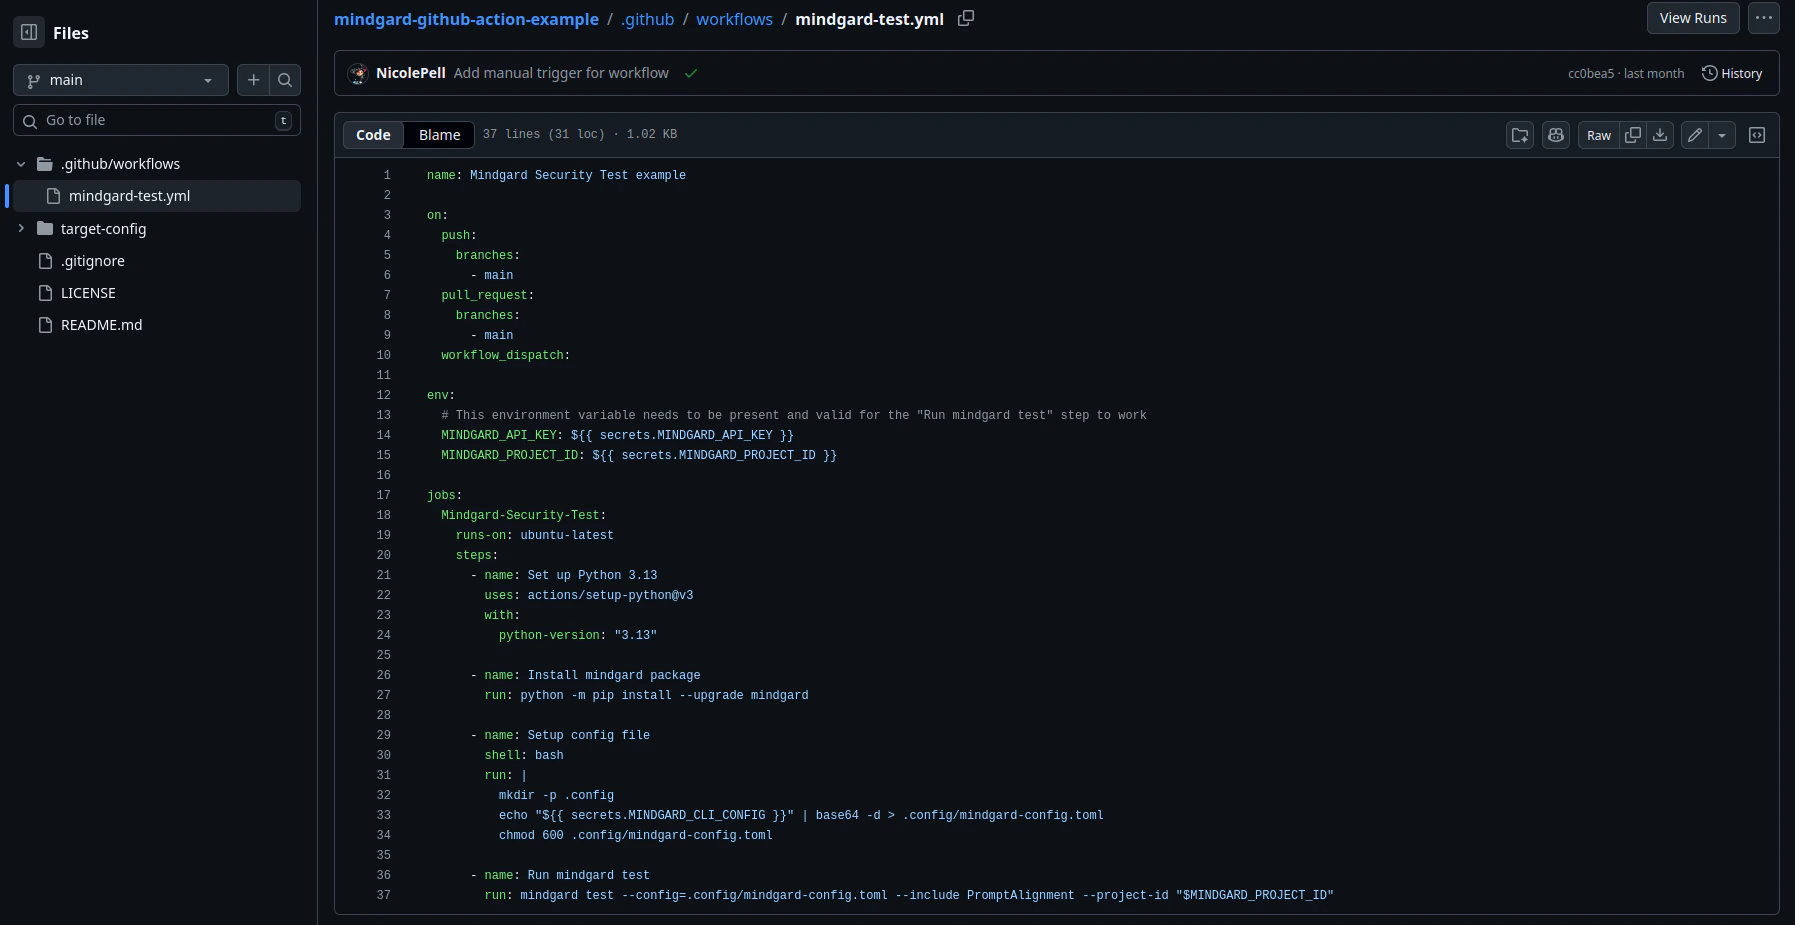Open the Copilot icon near Raw
This screenshot has height=925, width=1795.
[1555, 135]
